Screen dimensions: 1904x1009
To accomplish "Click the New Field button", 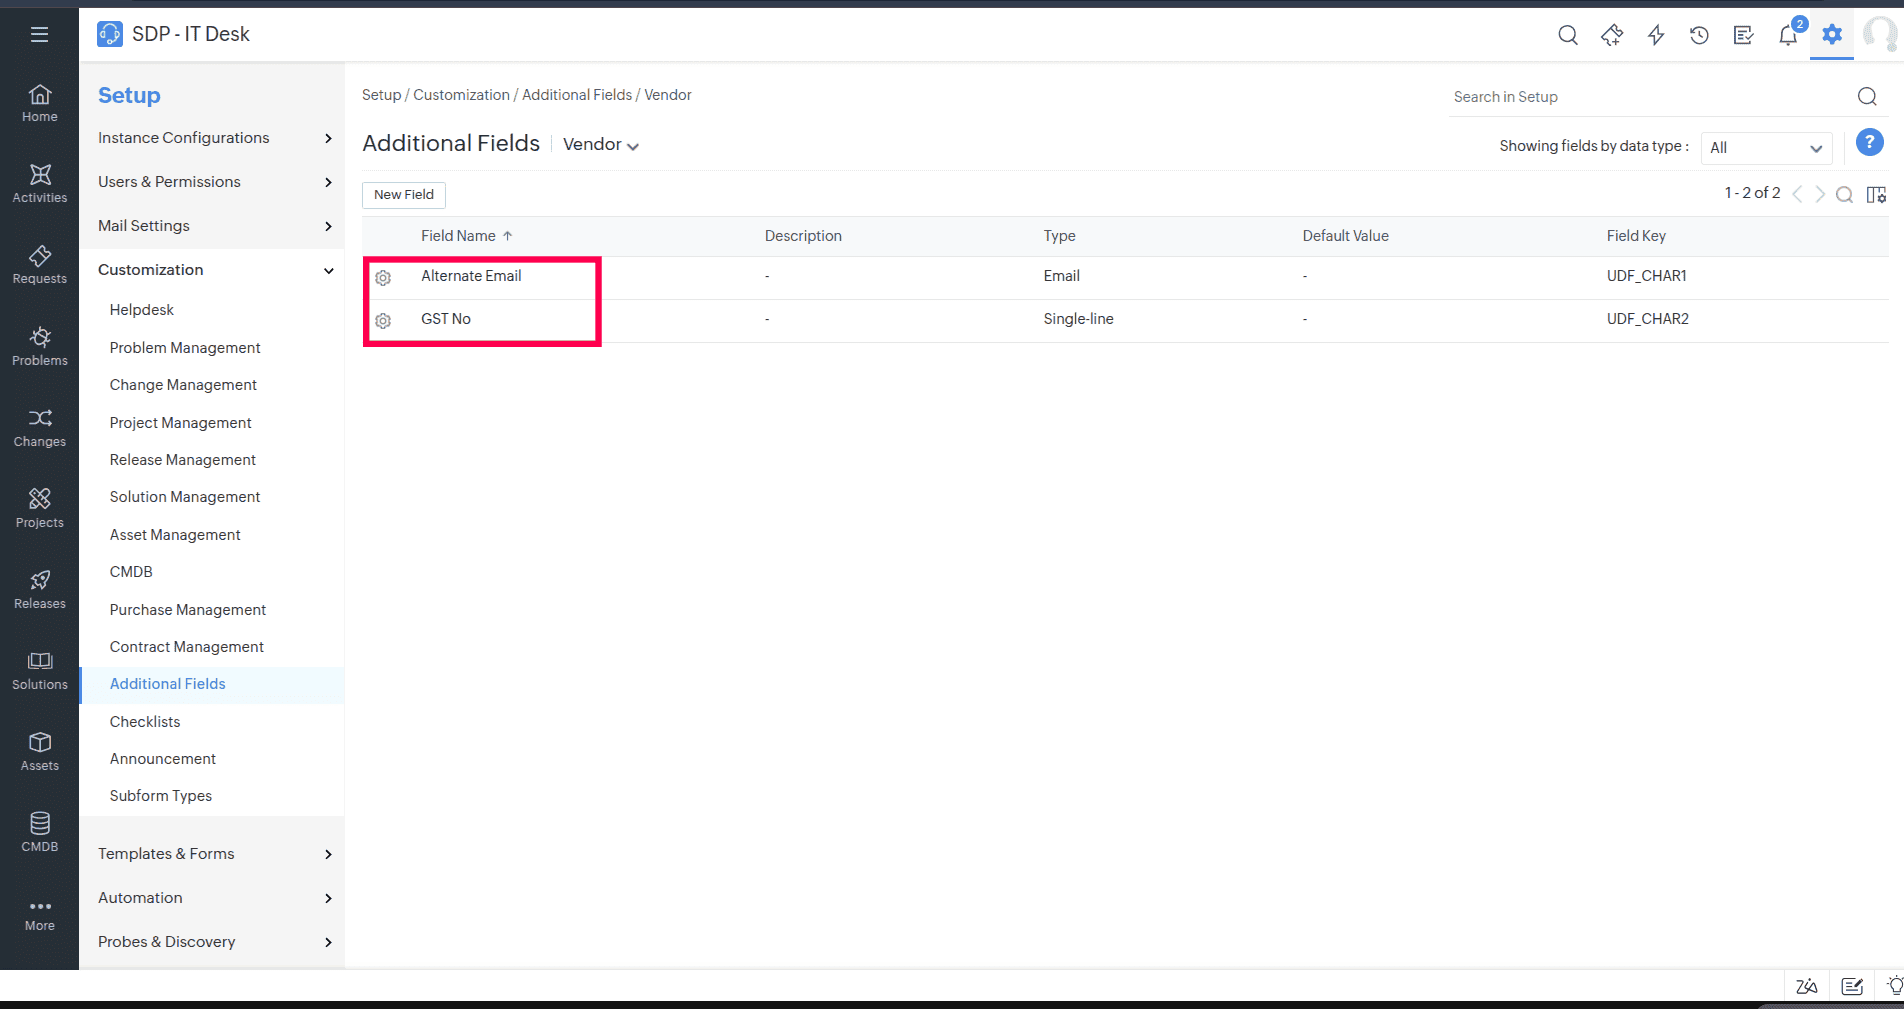I will [404, 195].
